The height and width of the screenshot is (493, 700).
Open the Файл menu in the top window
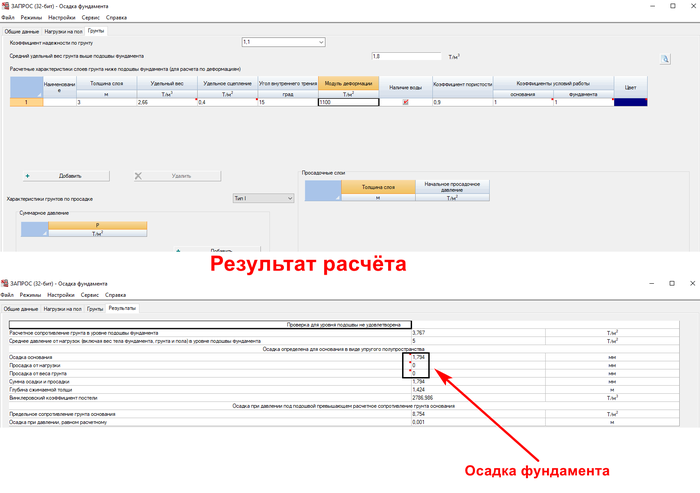pos(8,18)
